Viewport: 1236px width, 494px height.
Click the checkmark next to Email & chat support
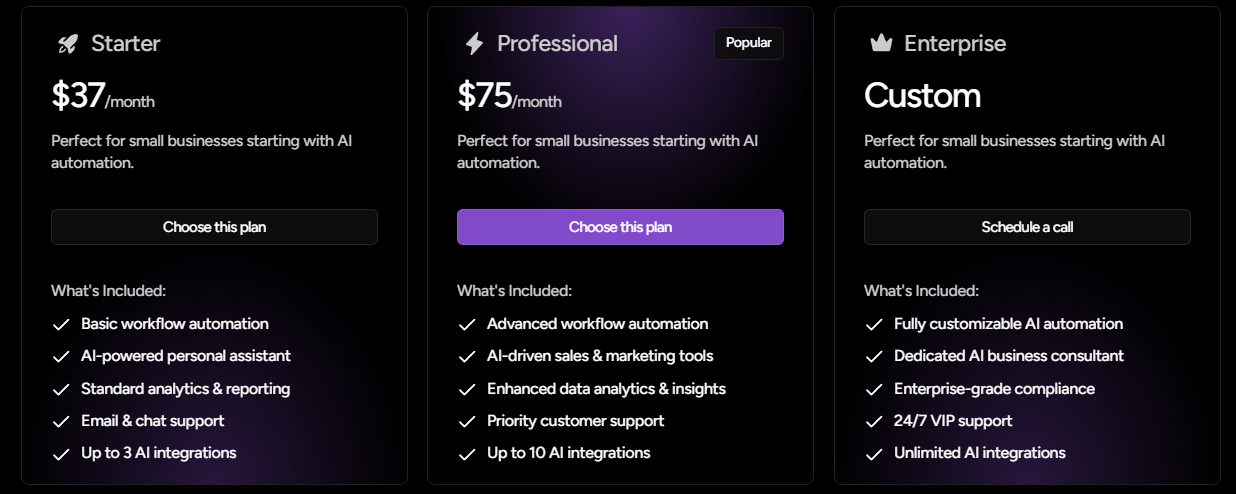click(x=61, y=421)
